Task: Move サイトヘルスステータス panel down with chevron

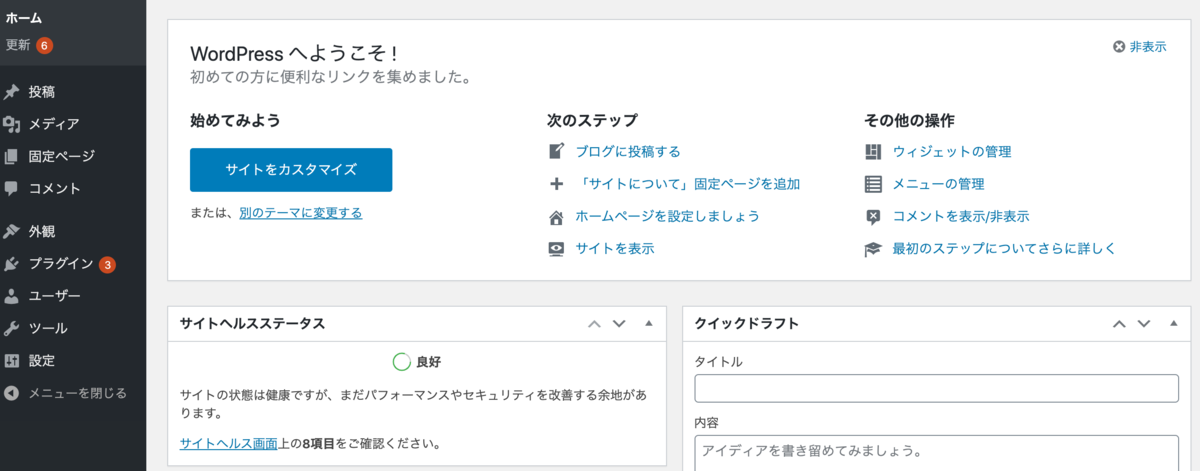Action: coord(619,324)
